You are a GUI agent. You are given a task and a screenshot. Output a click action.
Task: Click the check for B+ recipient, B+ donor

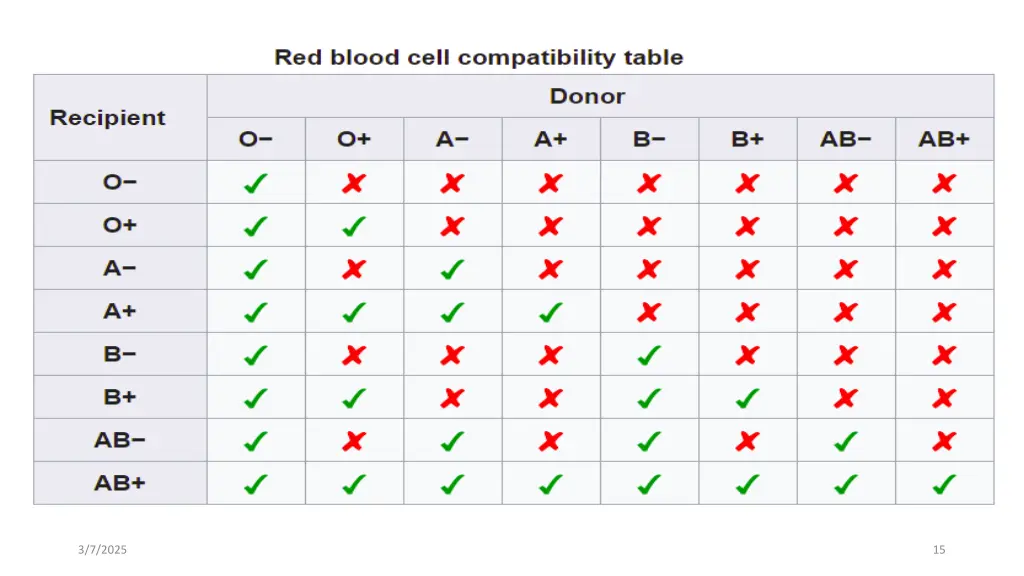[x=747, y=398]
